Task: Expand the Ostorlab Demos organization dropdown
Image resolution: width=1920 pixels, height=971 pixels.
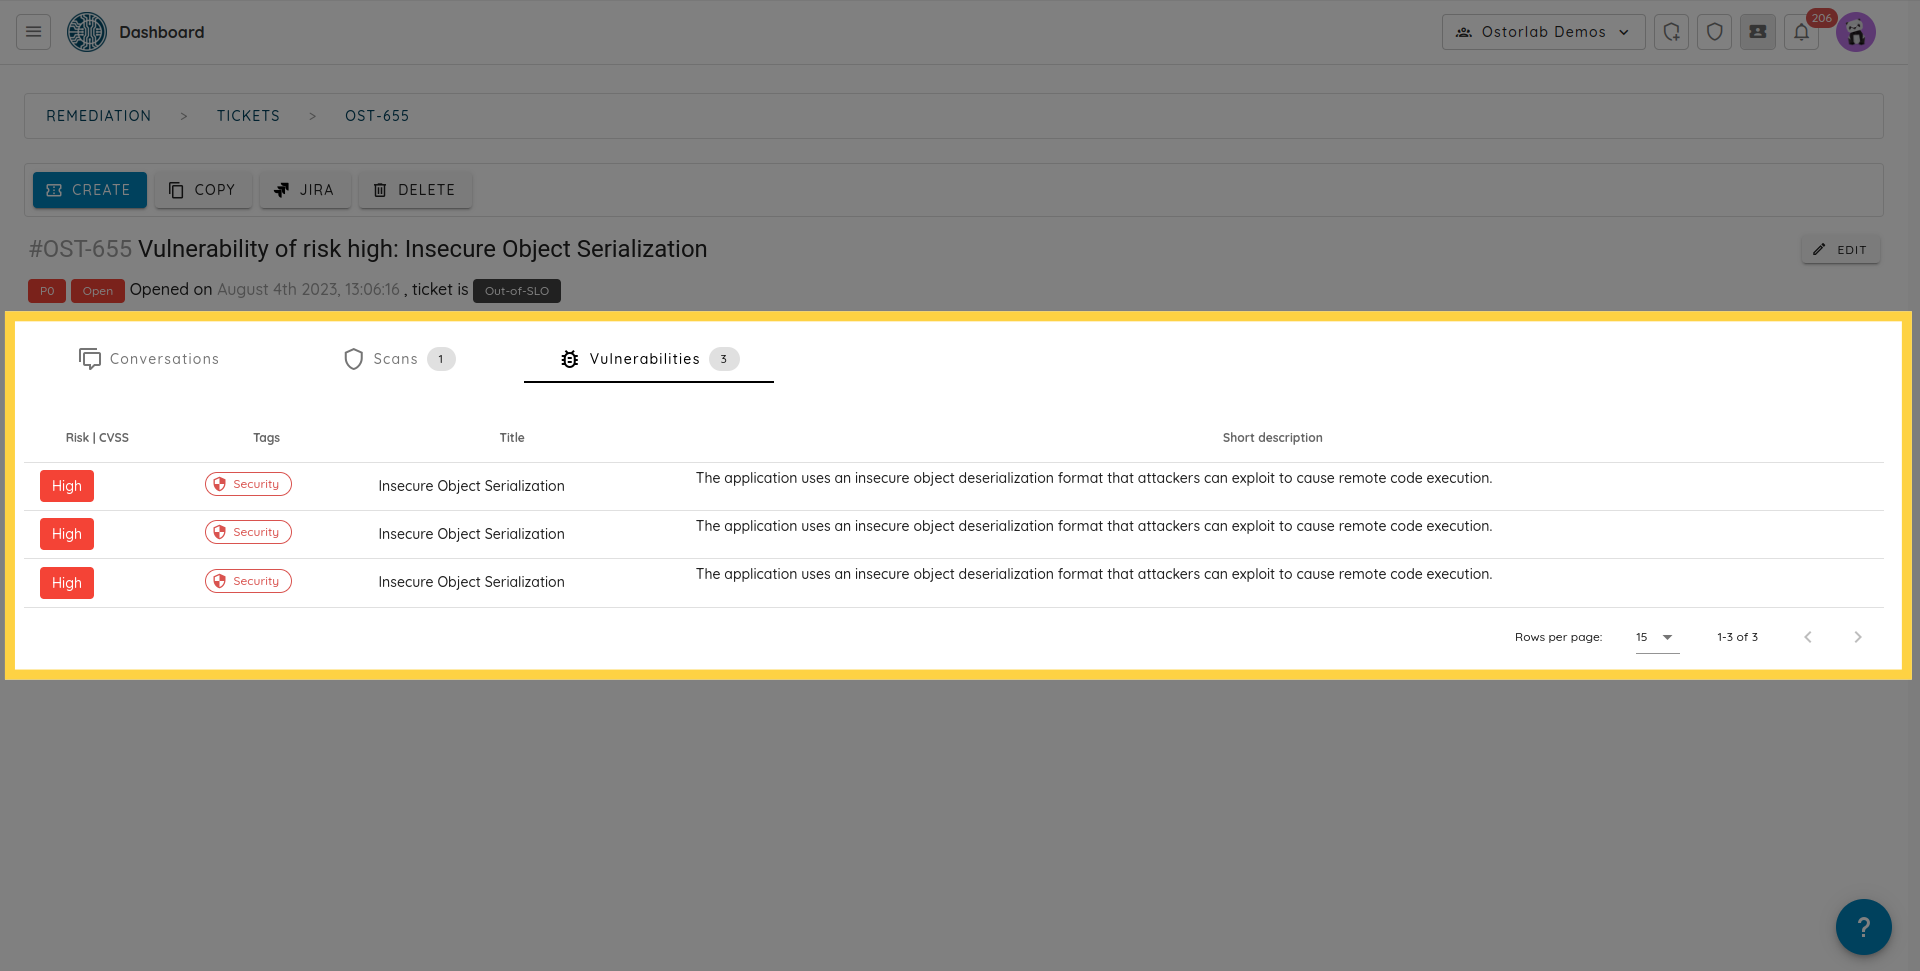Action: coord(1543,32)
